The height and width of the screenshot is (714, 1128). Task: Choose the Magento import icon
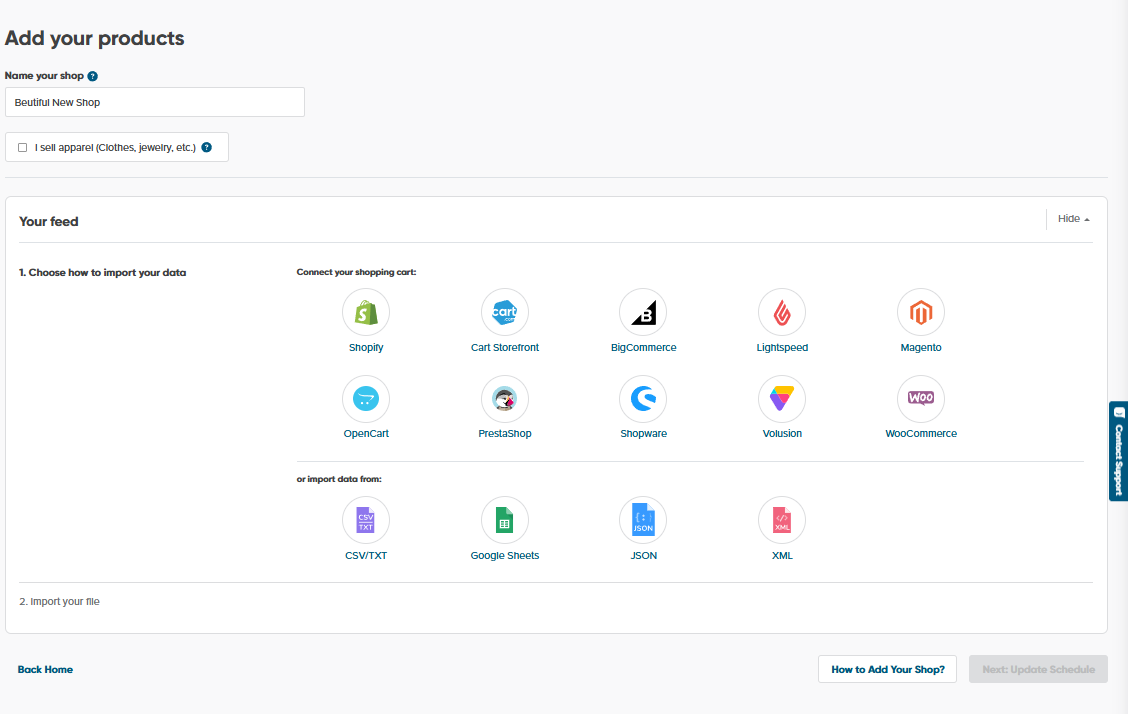[x=920, y=311]
